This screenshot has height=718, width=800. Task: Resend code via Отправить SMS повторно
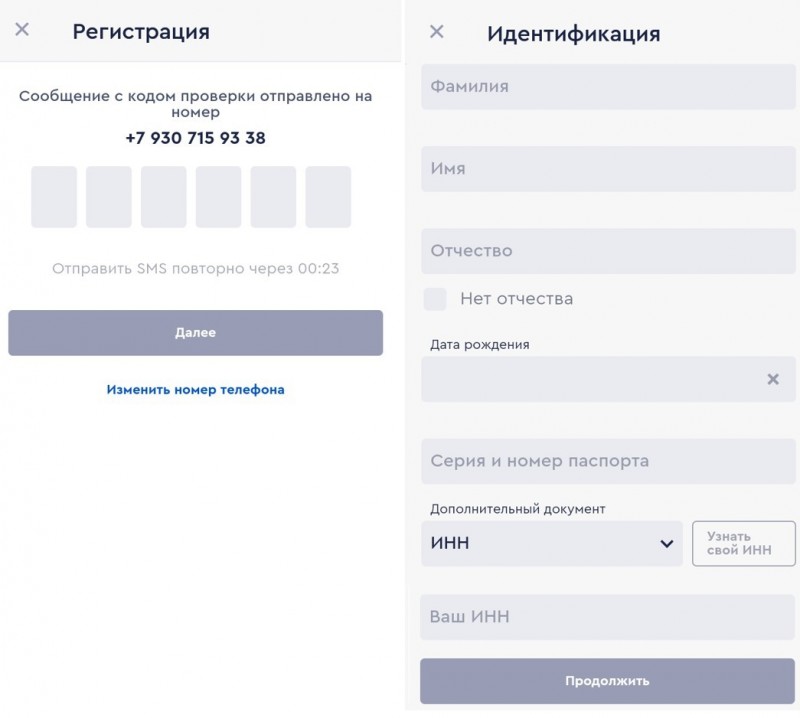pyautogui.click(x=195, y=268)
